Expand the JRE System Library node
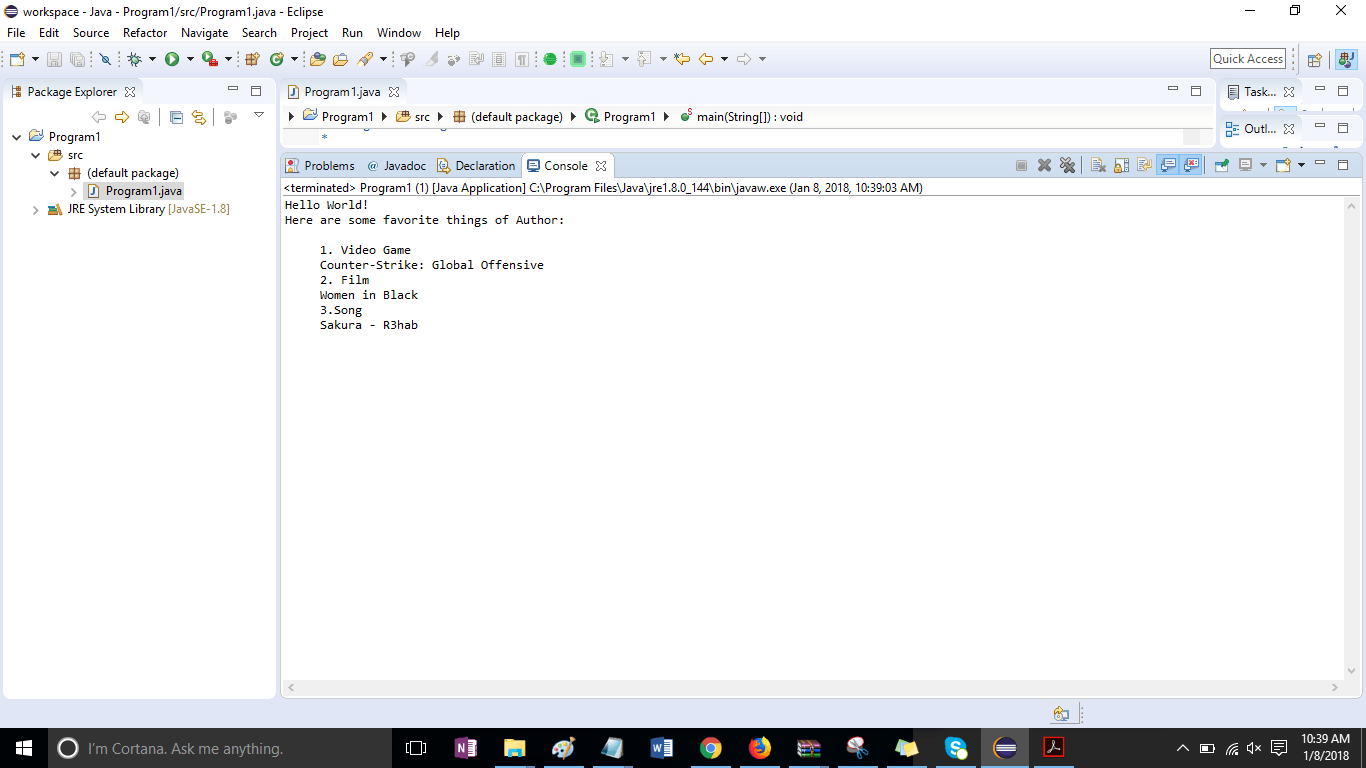Screen dimensions: 1366x768 tap(36, 210)
